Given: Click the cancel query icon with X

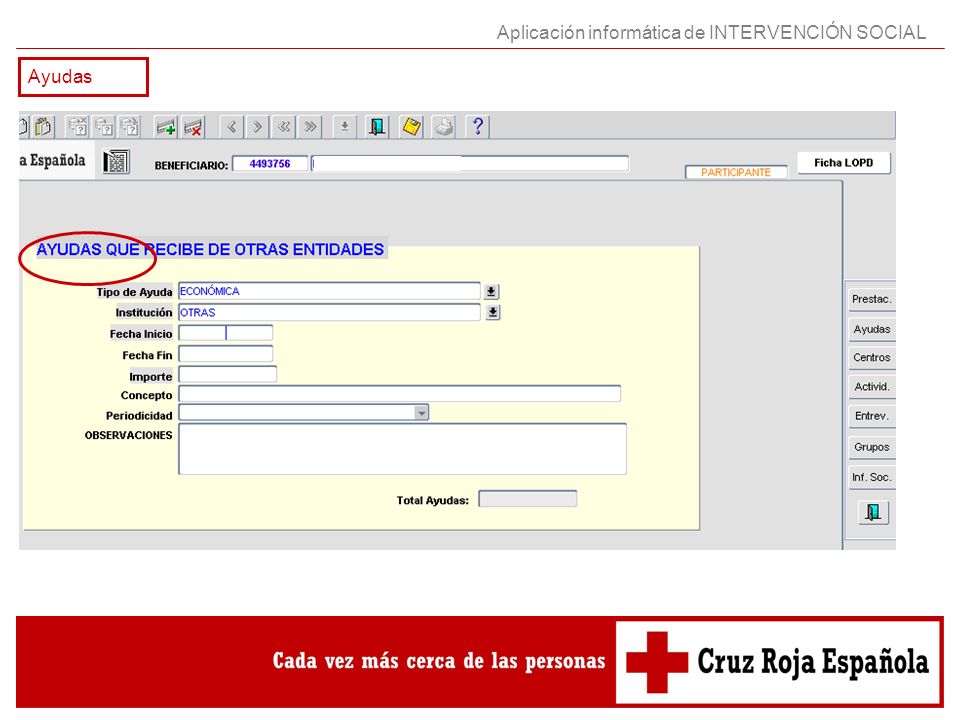Looking at the screenshot, I should (x=78, y=127).
